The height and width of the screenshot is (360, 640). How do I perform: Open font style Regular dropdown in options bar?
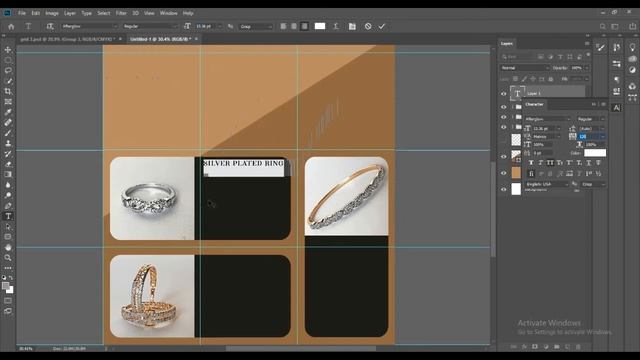click(x=150, y=27)
